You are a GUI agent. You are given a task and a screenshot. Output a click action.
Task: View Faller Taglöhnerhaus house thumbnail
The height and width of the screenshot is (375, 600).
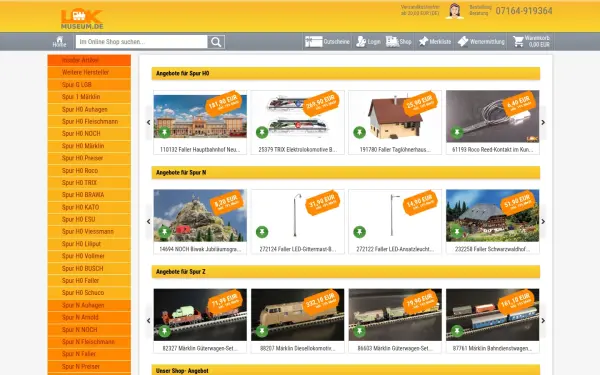point(395,117)
